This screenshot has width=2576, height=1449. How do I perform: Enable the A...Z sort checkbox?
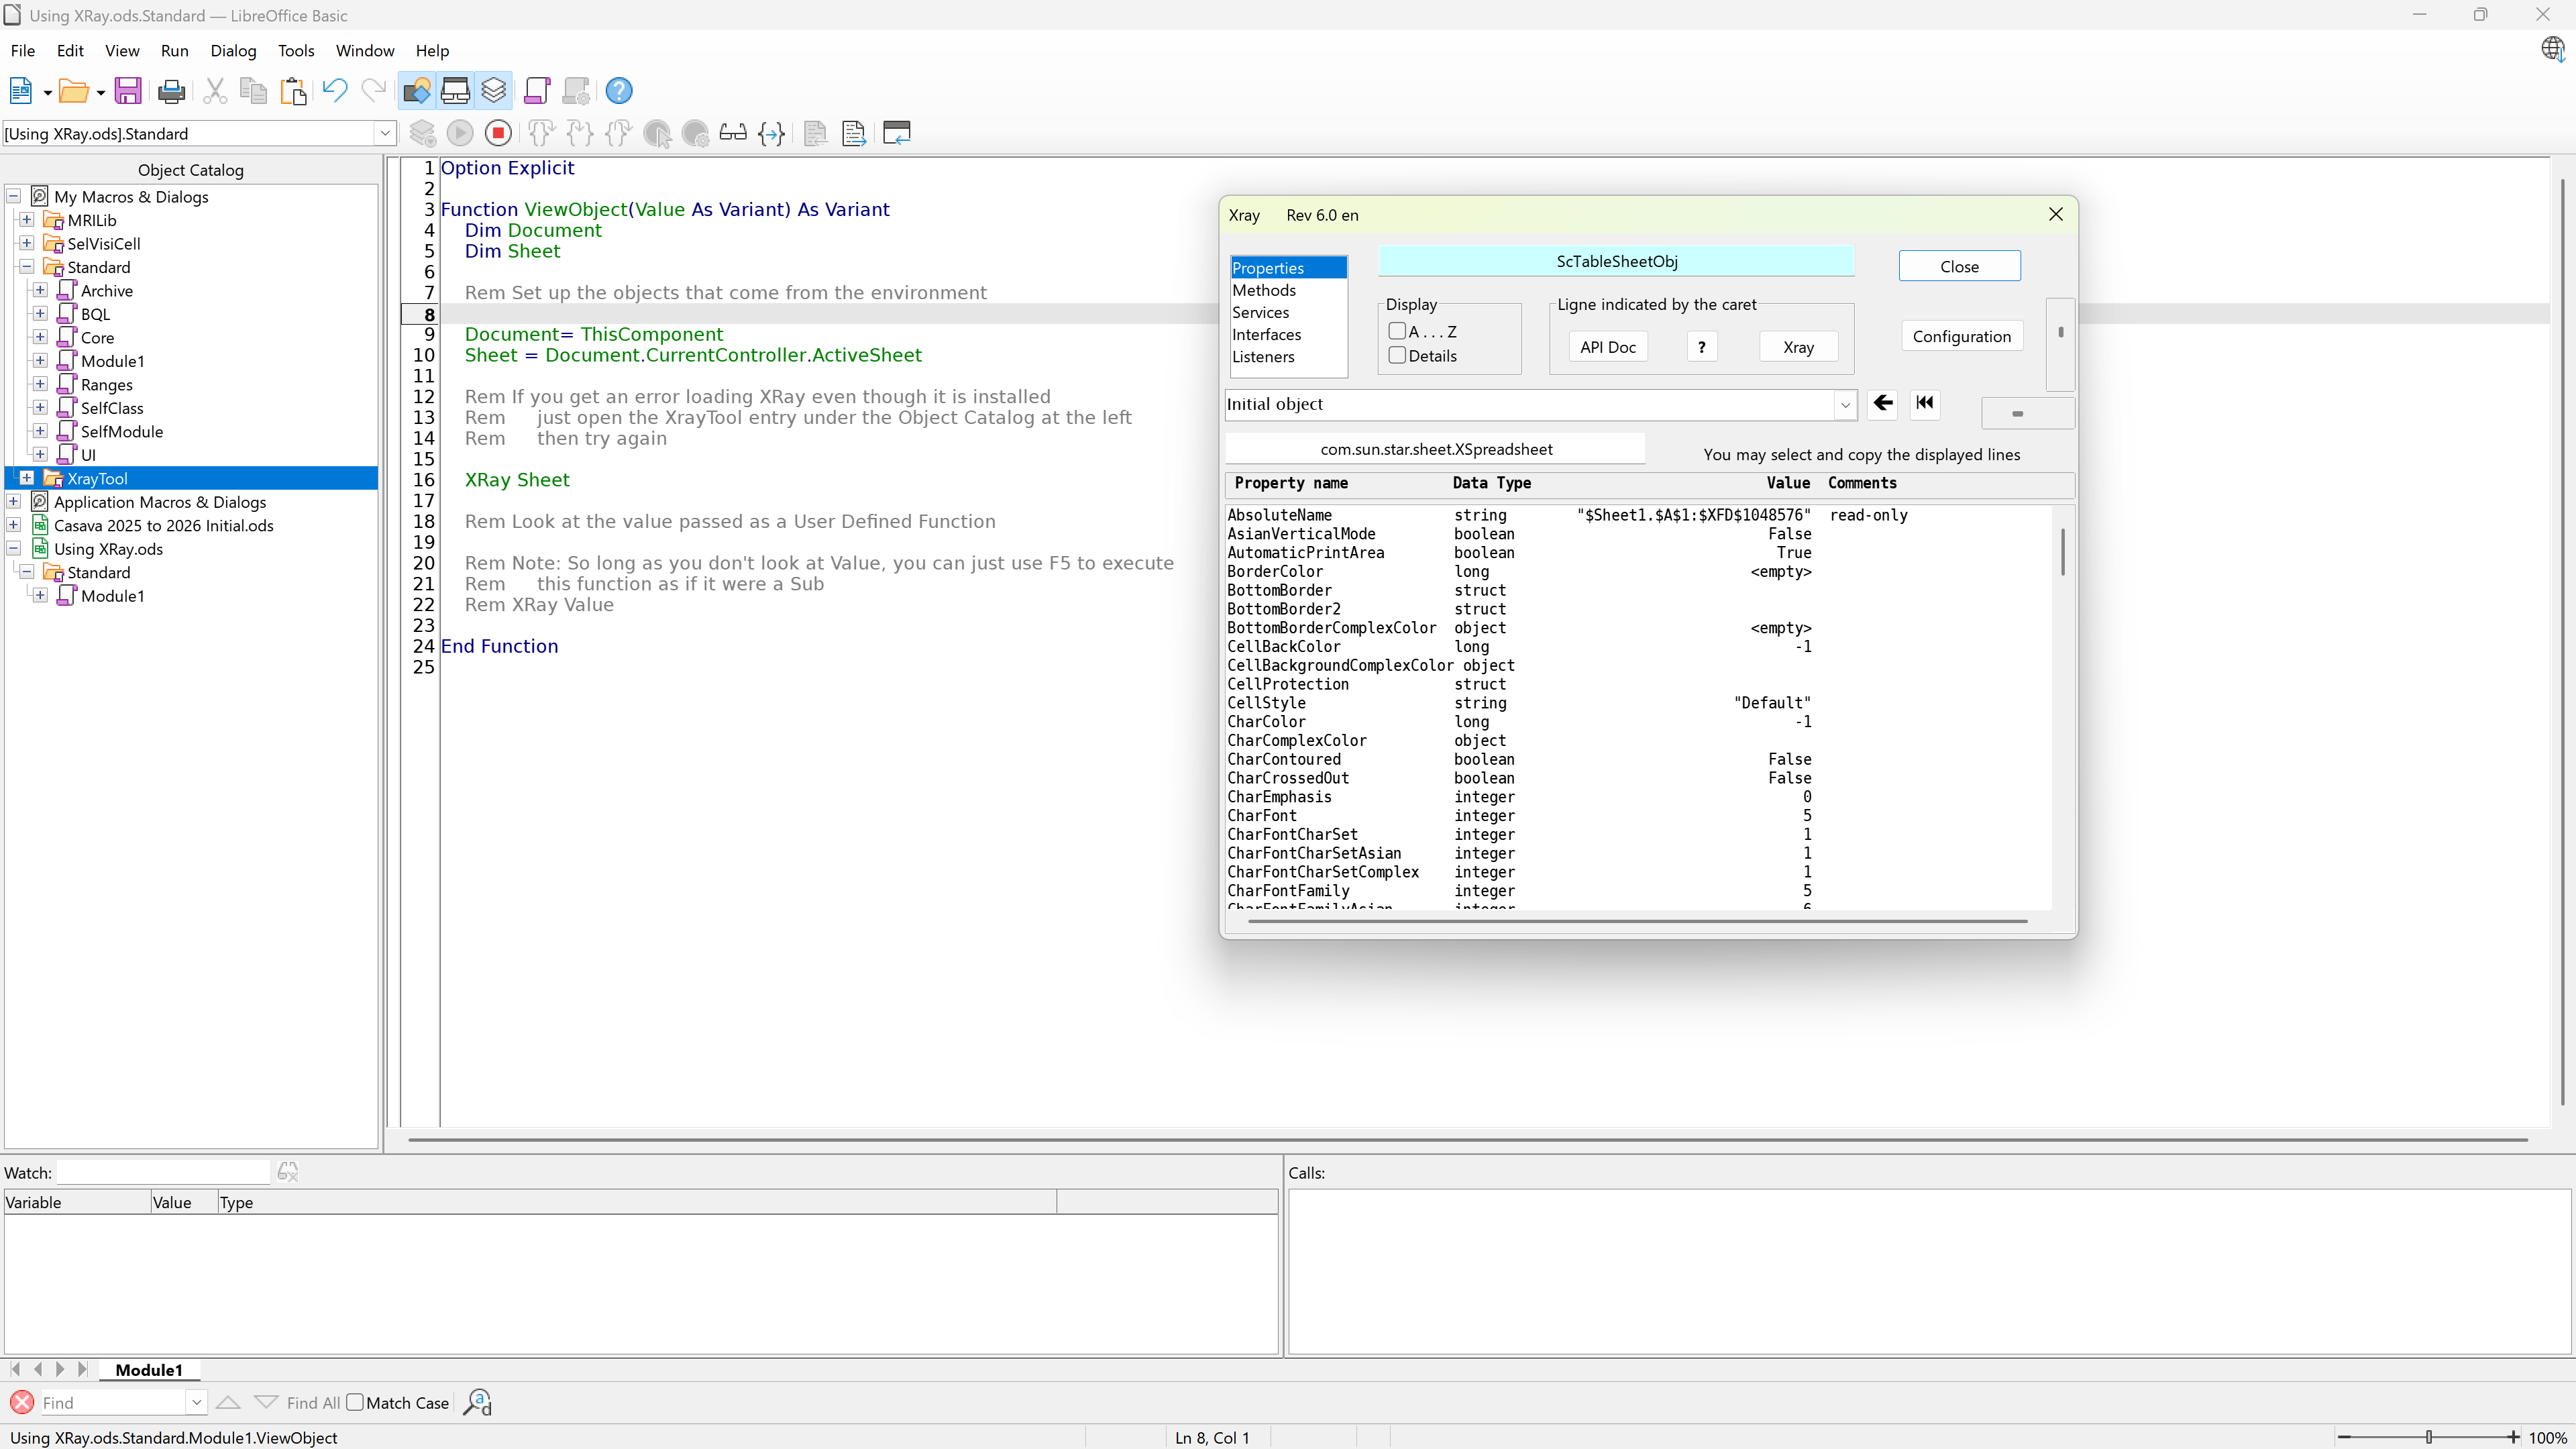(x=1397, y=331)
